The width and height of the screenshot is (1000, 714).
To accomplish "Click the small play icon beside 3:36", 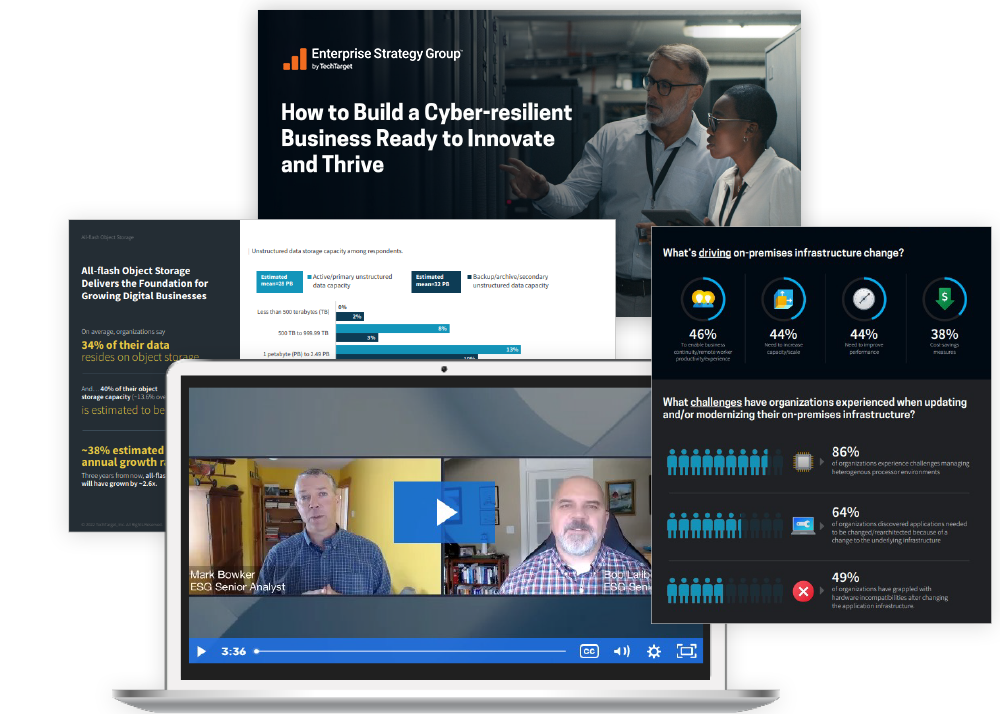I will [201, 651].
